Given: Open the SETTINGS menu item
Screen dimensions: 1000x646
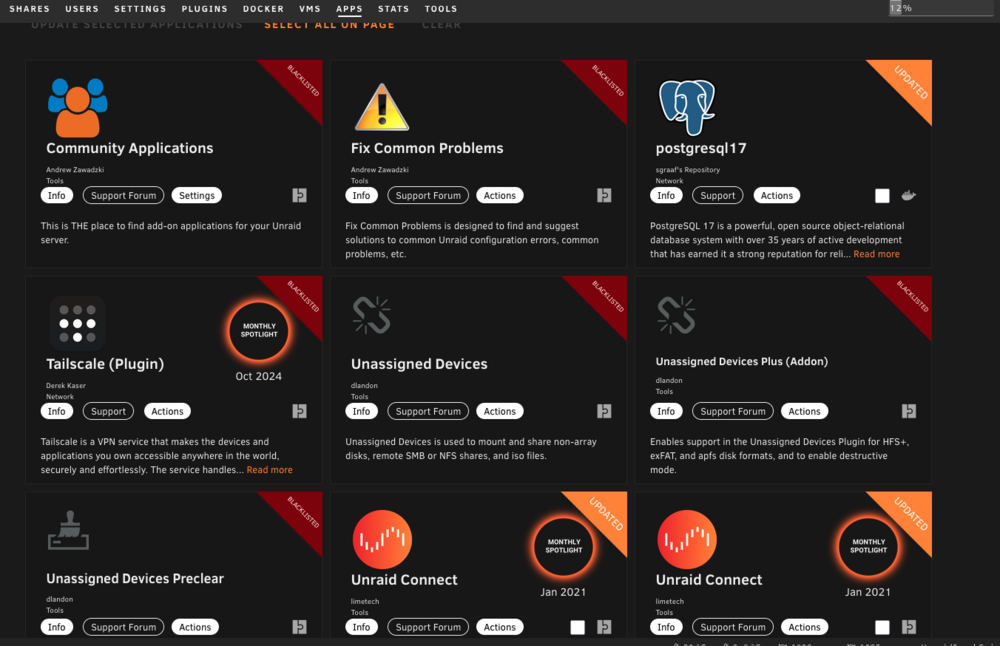Looking at the screenshot, I should pos(140,9).
